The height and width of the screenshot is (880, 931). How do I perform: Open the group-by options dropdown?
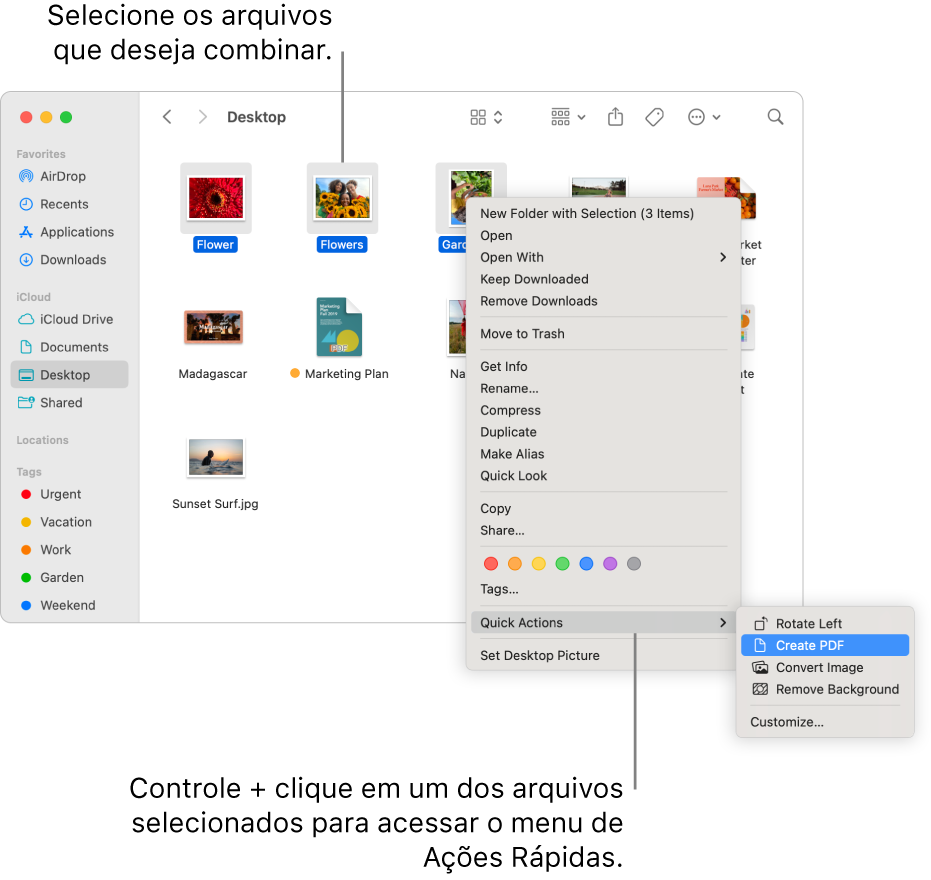[x=568, y=117]
